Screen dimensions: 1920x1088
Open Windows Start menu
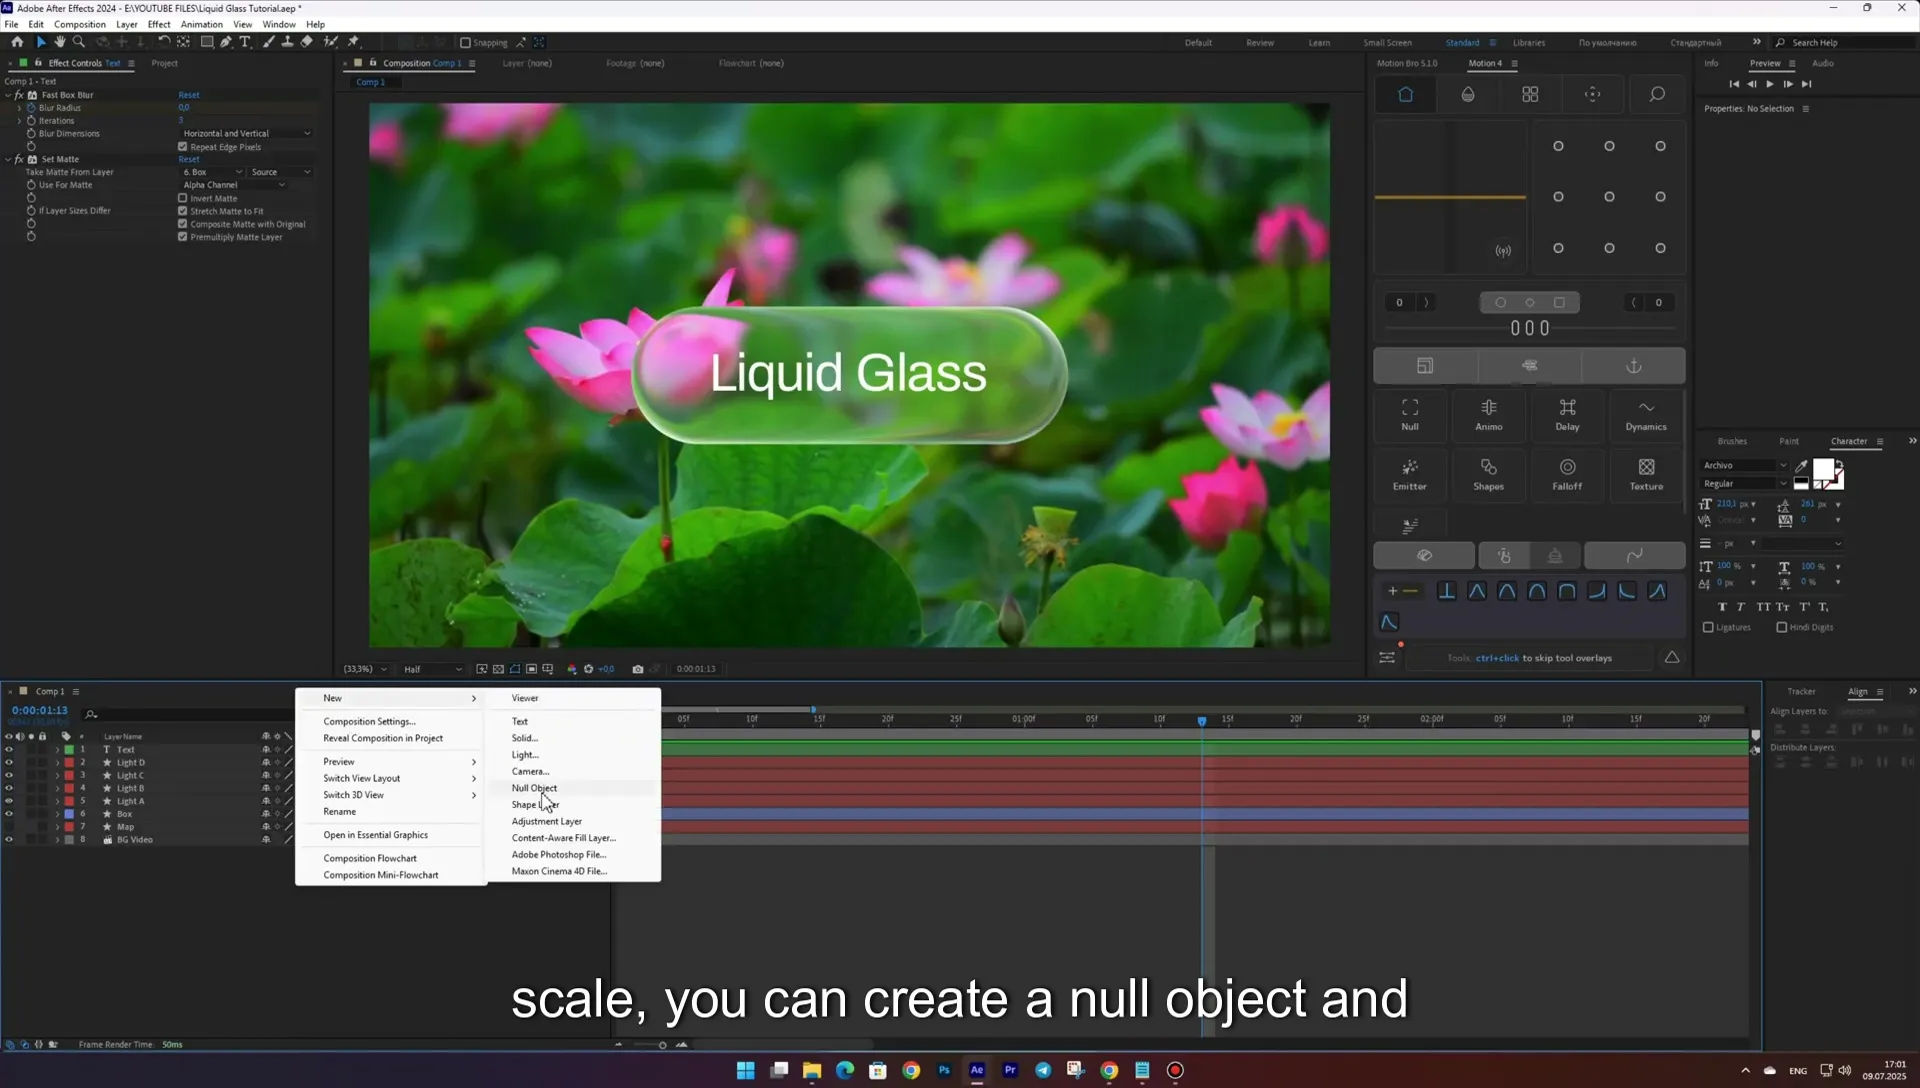click(746, 1070)
